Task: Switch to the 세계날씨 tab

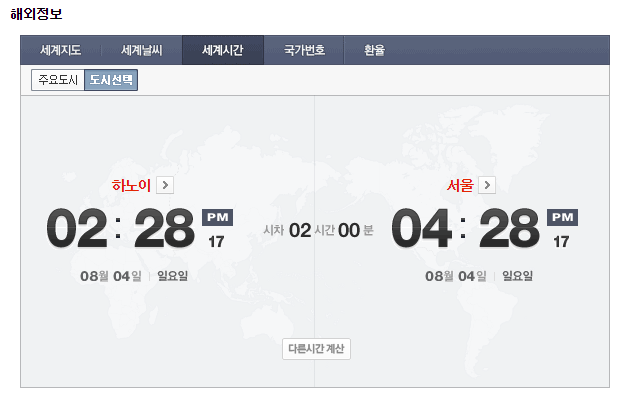Action: click(142, 50)
